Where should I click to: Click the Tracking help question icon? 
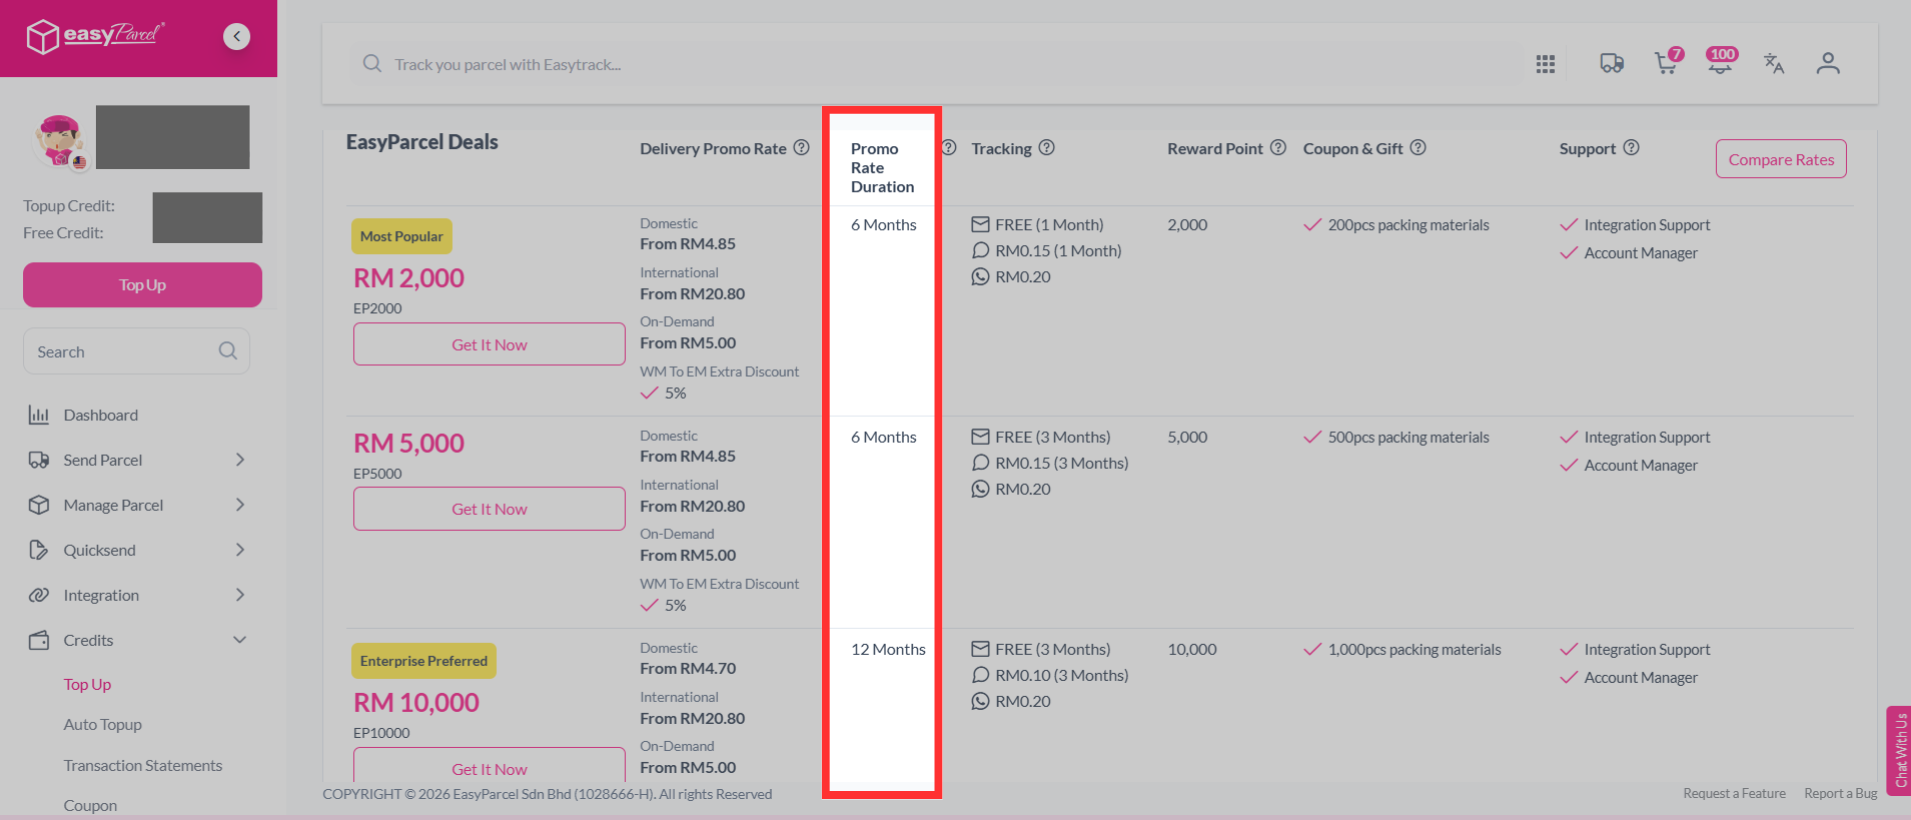[x=1046, y=148]
